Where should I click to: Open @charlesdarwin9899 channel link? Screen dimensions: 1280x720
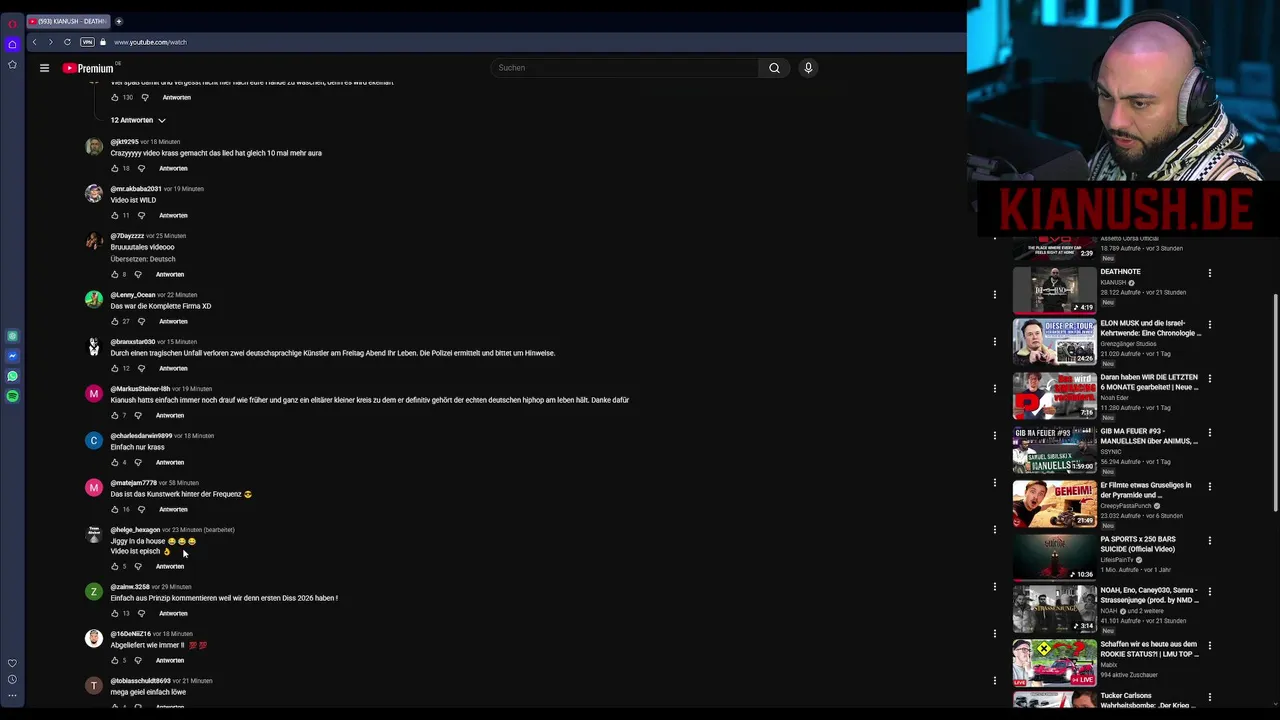pos(141,436)
